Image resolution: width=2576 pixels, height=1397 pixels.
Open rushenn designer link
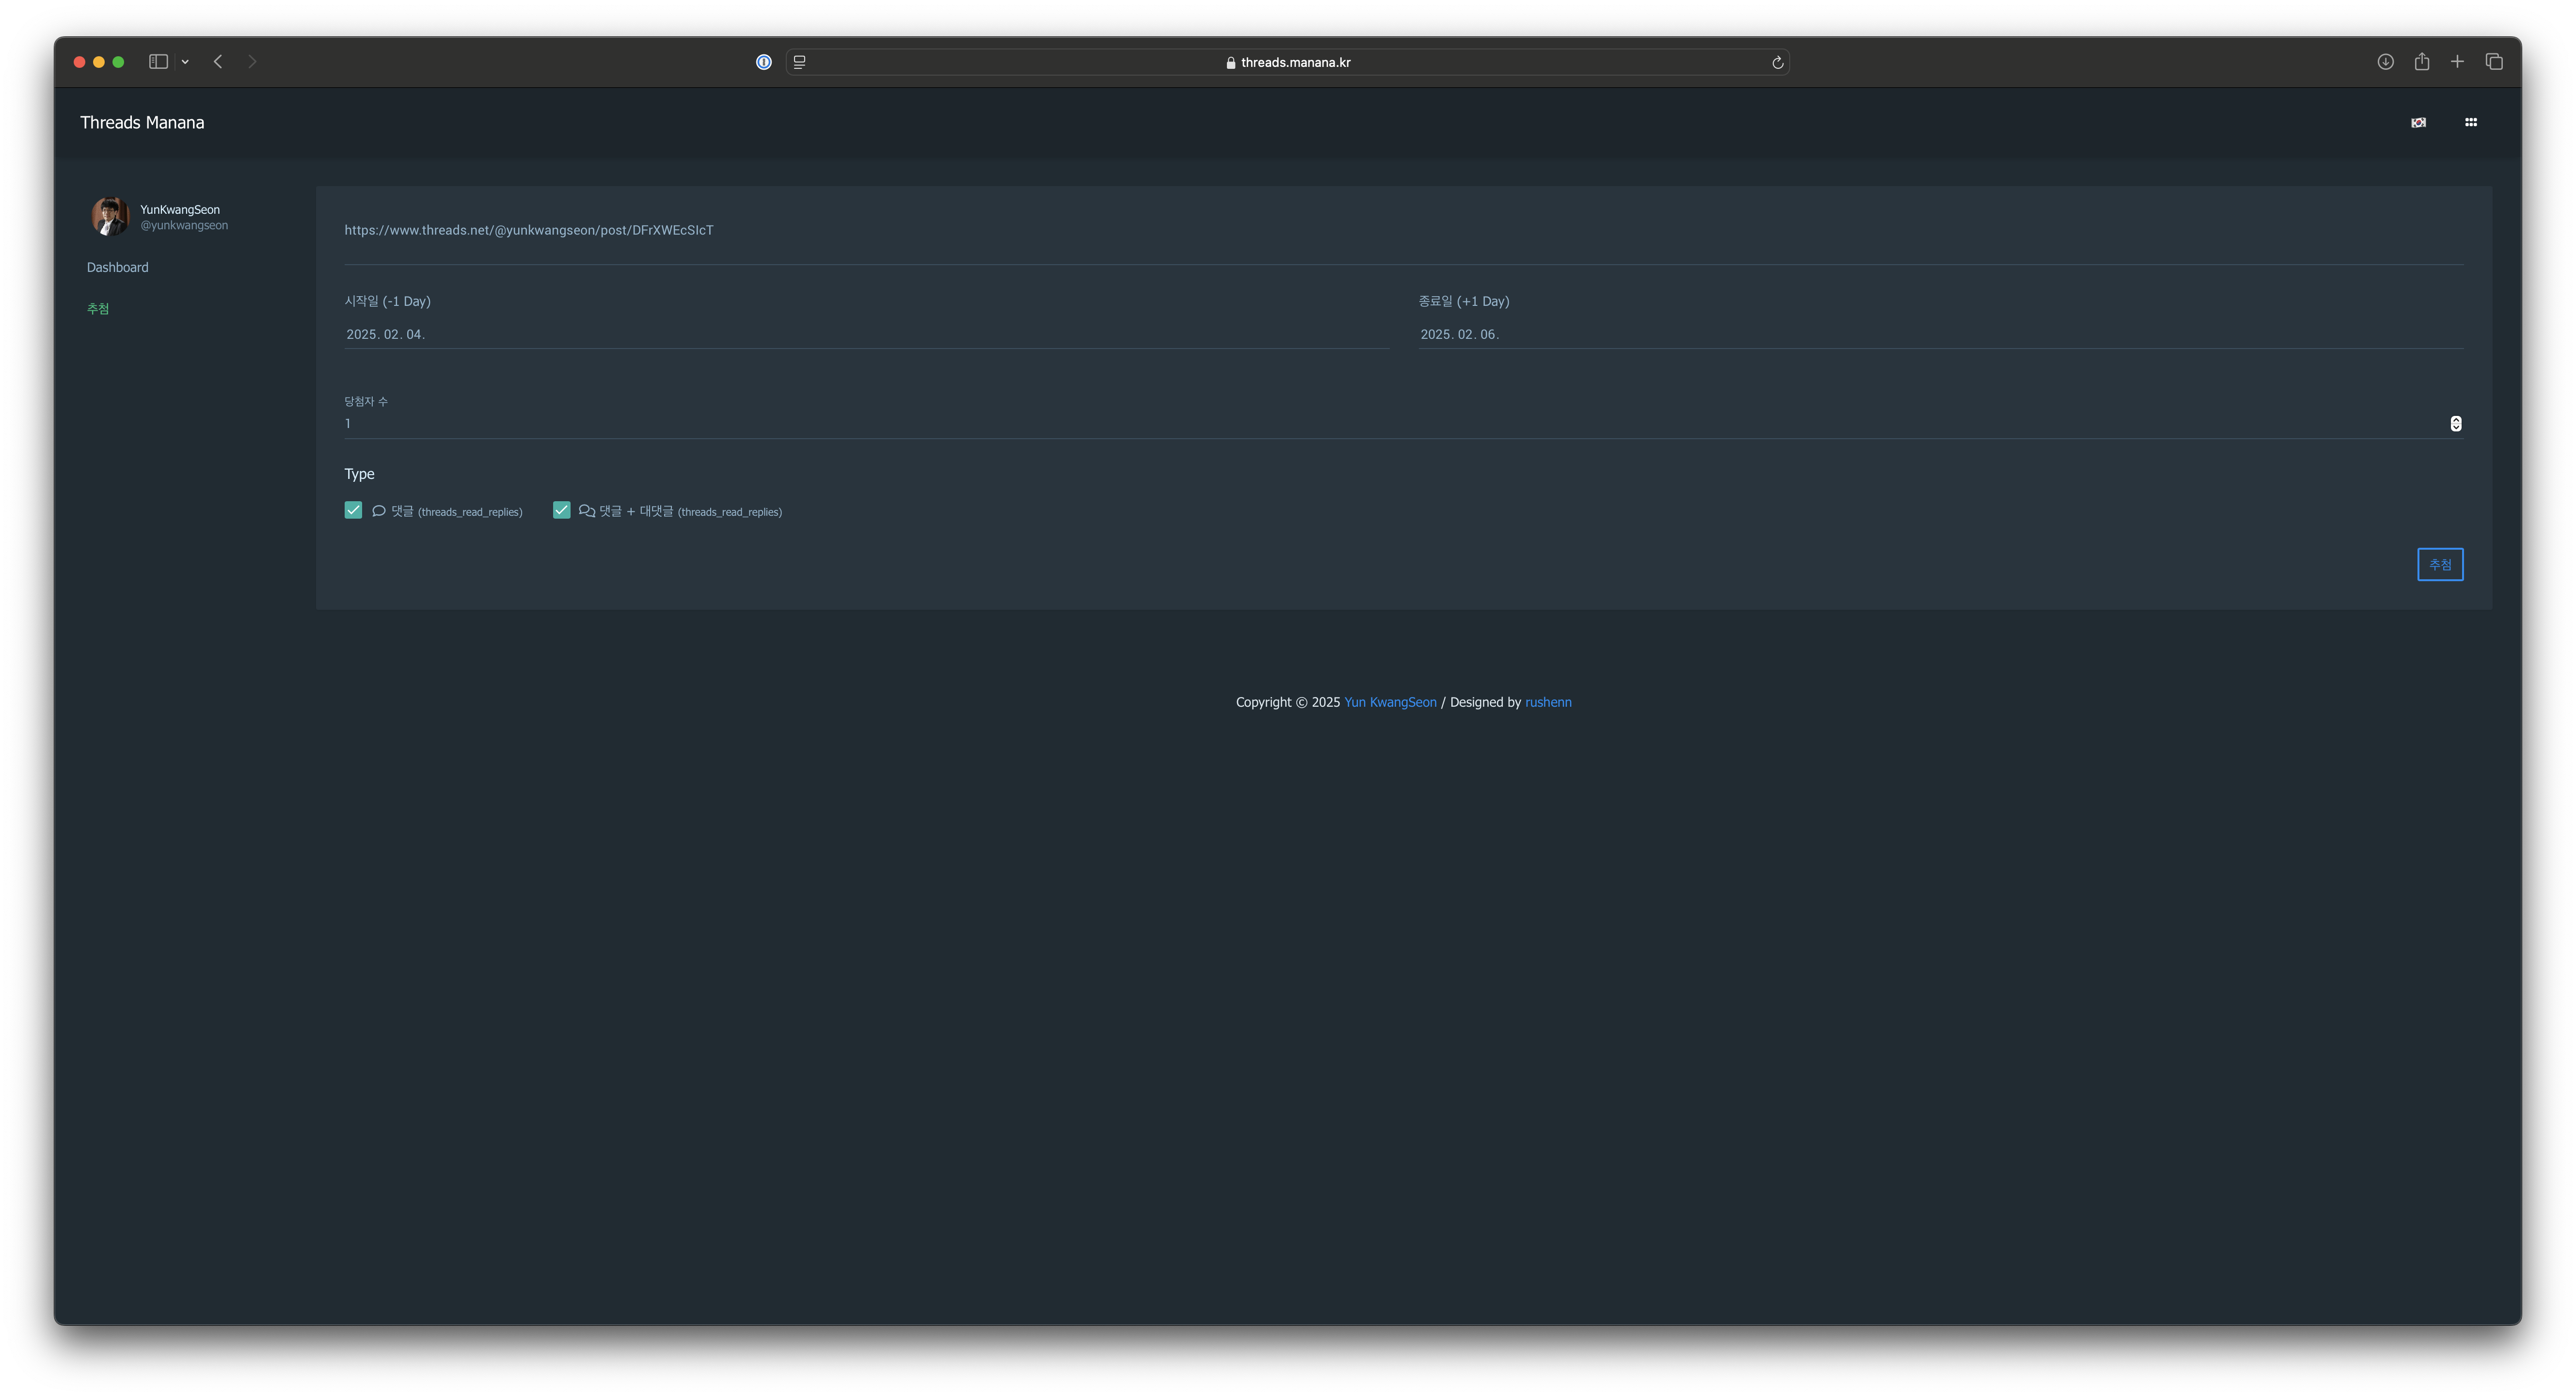[x=1548, y=702]
